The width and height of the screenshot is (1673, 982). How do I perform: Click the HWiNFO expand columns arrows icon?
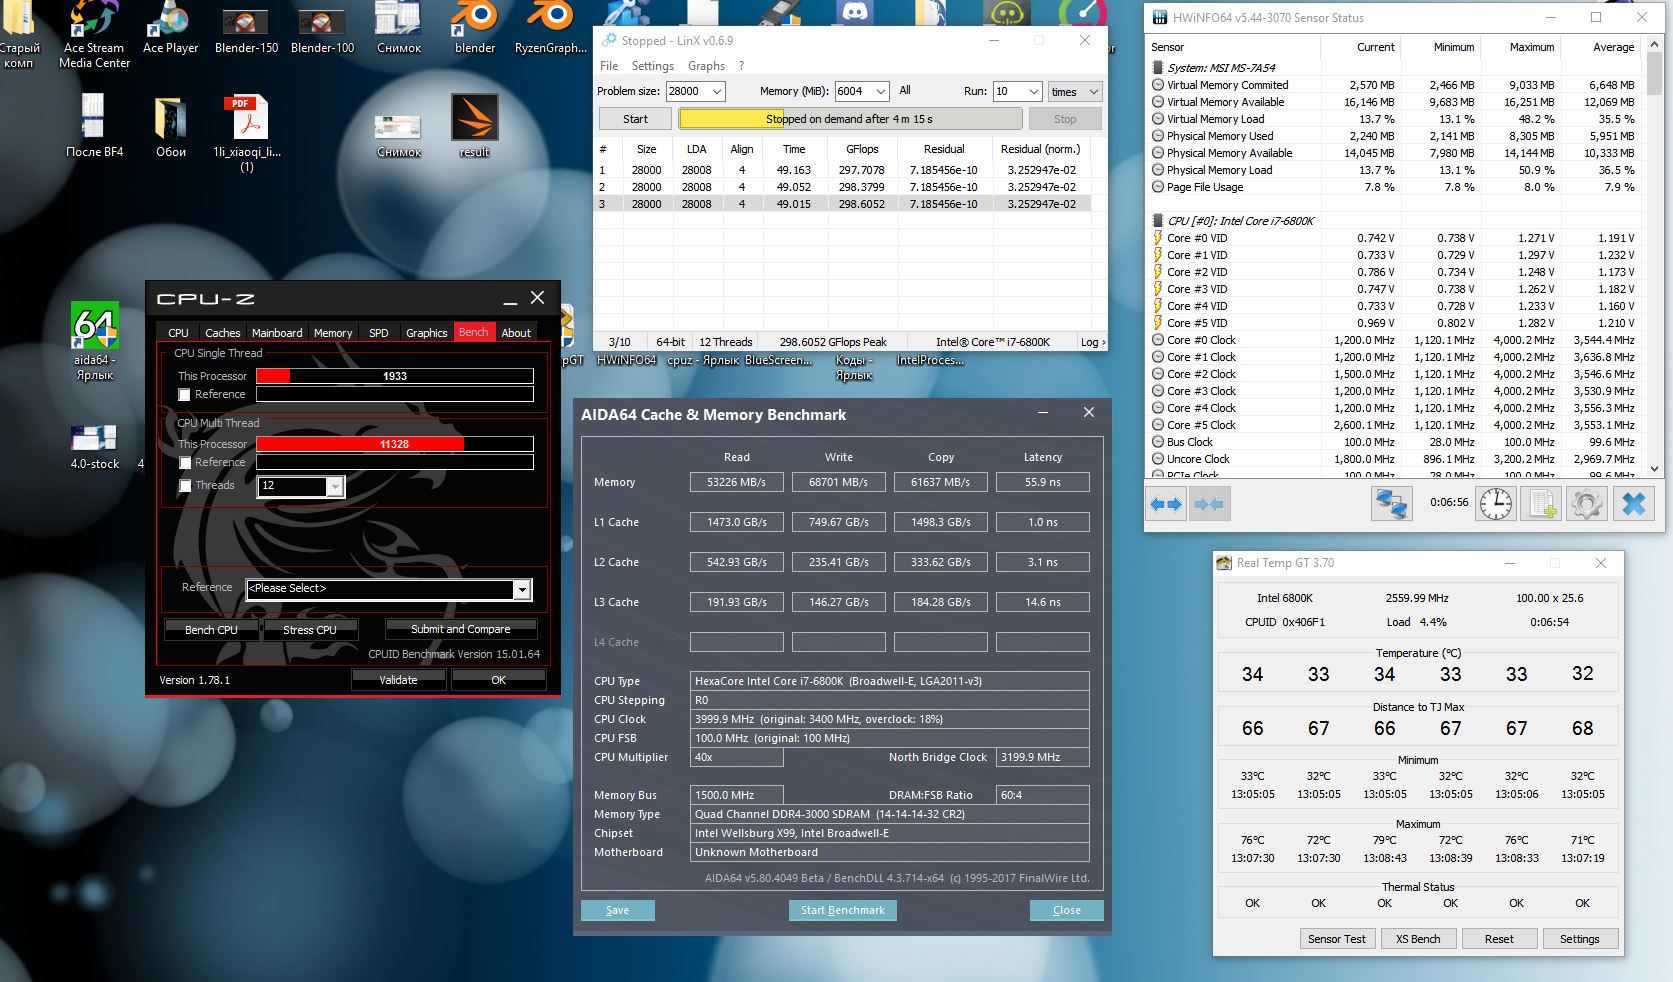[1166, 504]
